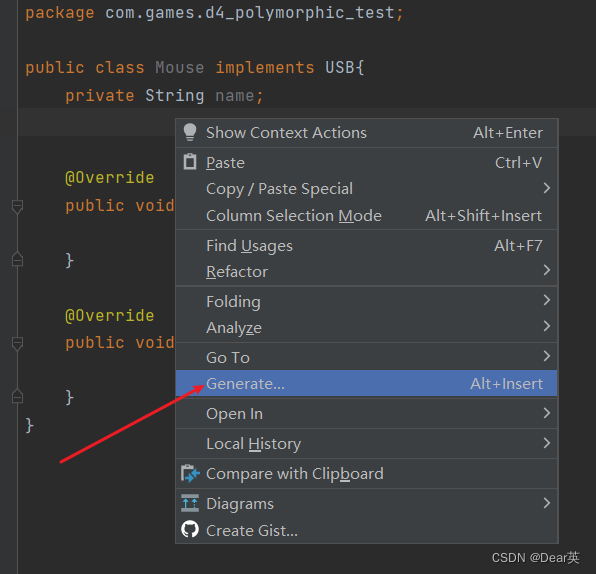Click the String type keyword
596x574 pixels.
174,95
